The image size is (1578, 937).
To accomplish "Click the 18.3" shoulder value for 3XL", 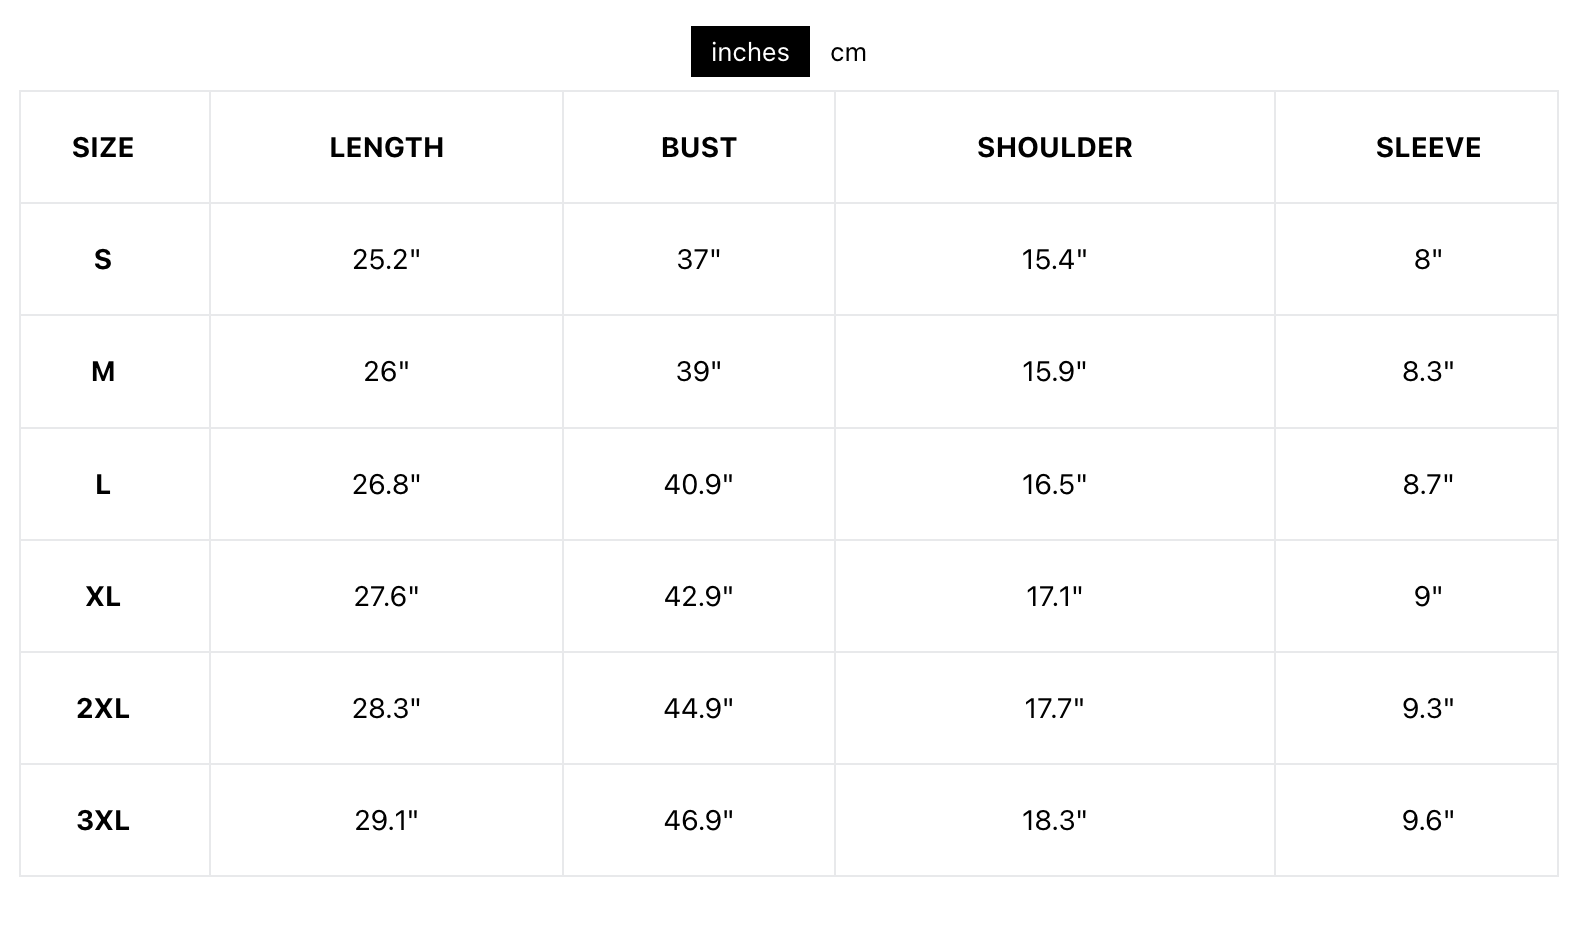I will [x=1054, y=821].
